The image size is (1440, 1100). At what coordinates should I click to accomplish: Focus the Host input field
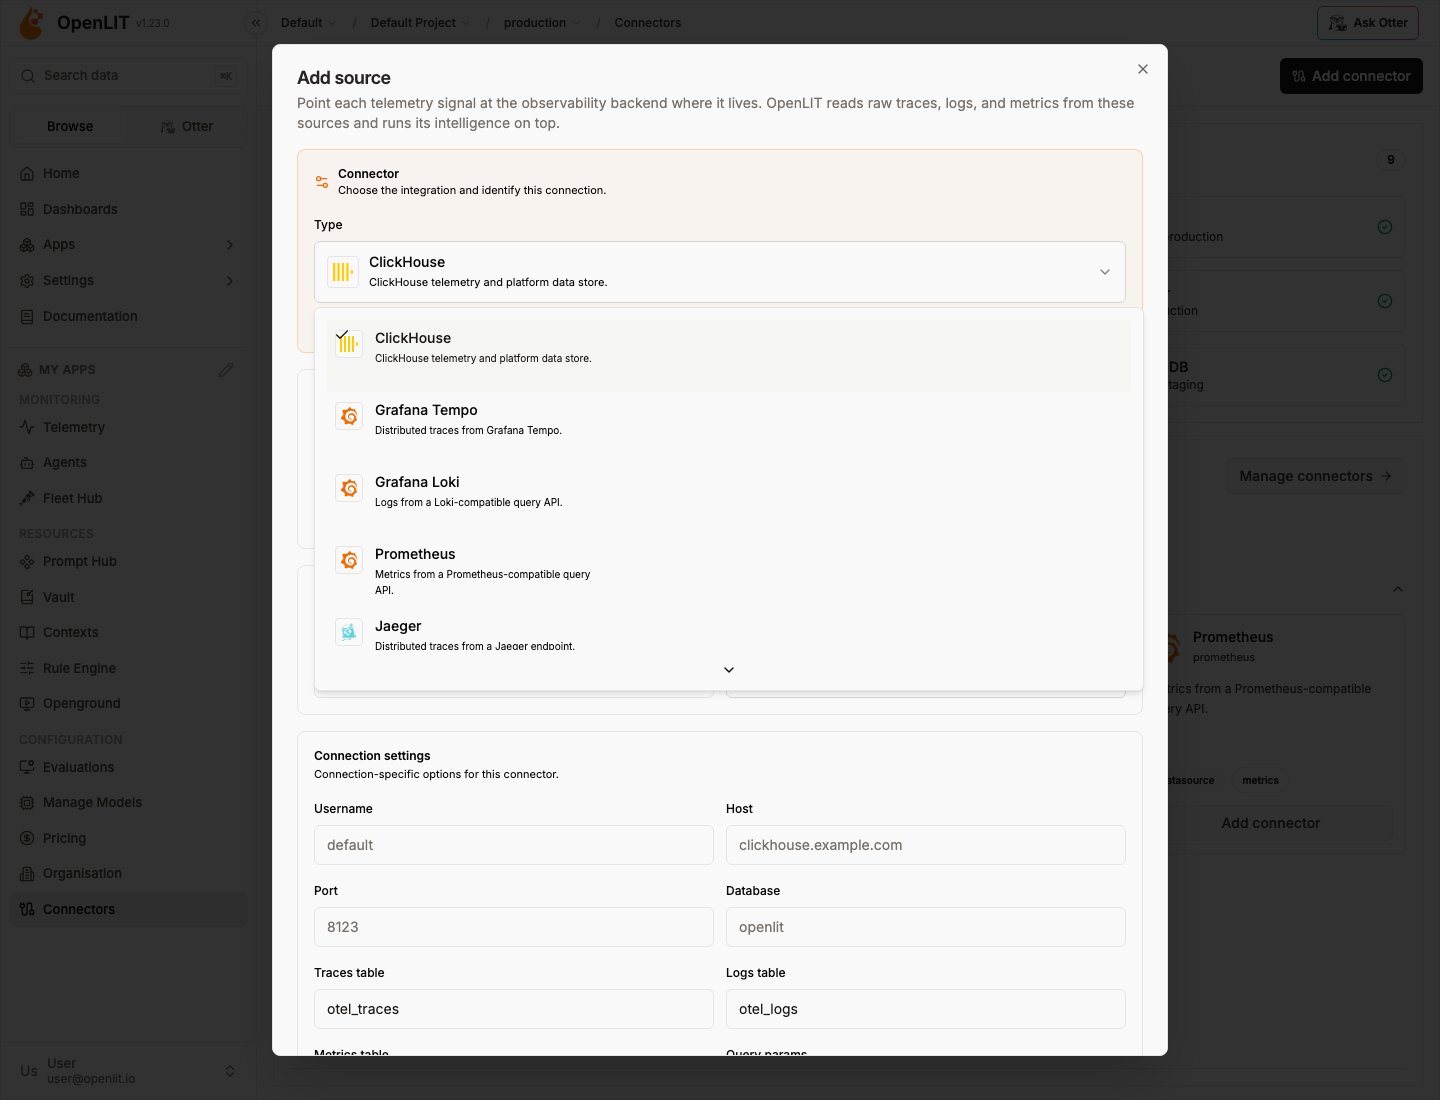(x=926, y=845)
